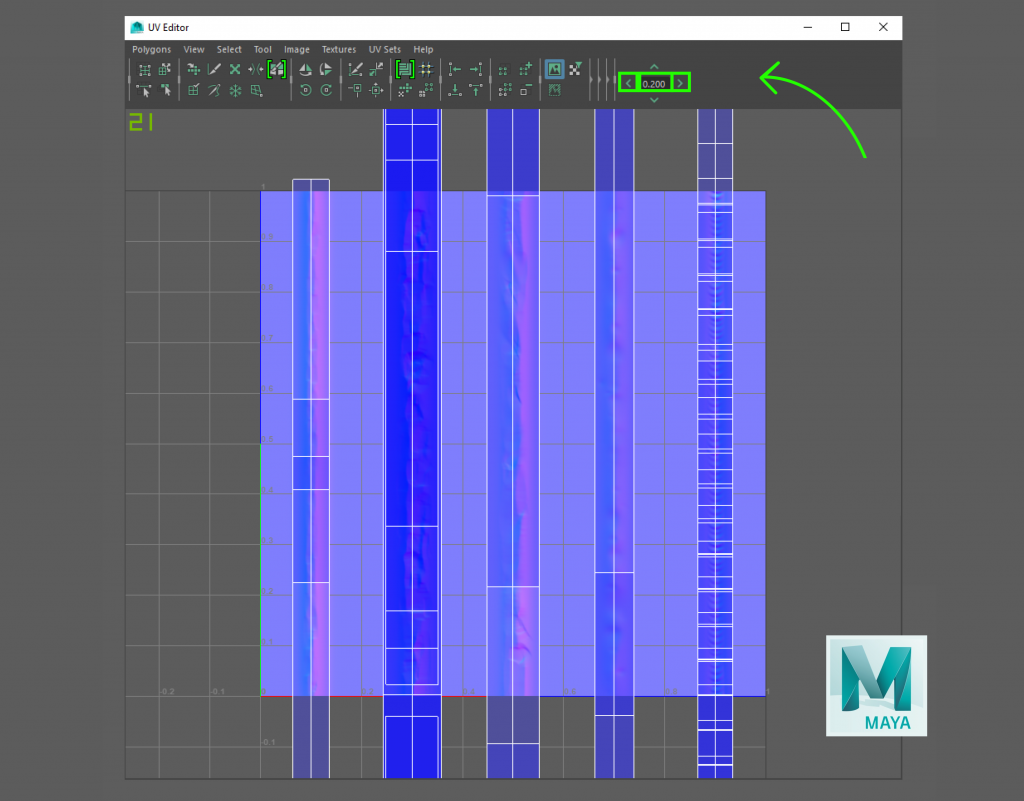This screenshot has height=801, width=1024.
Task: Click the Rotate UVs clockwise icon
Action: click(326, 90)
